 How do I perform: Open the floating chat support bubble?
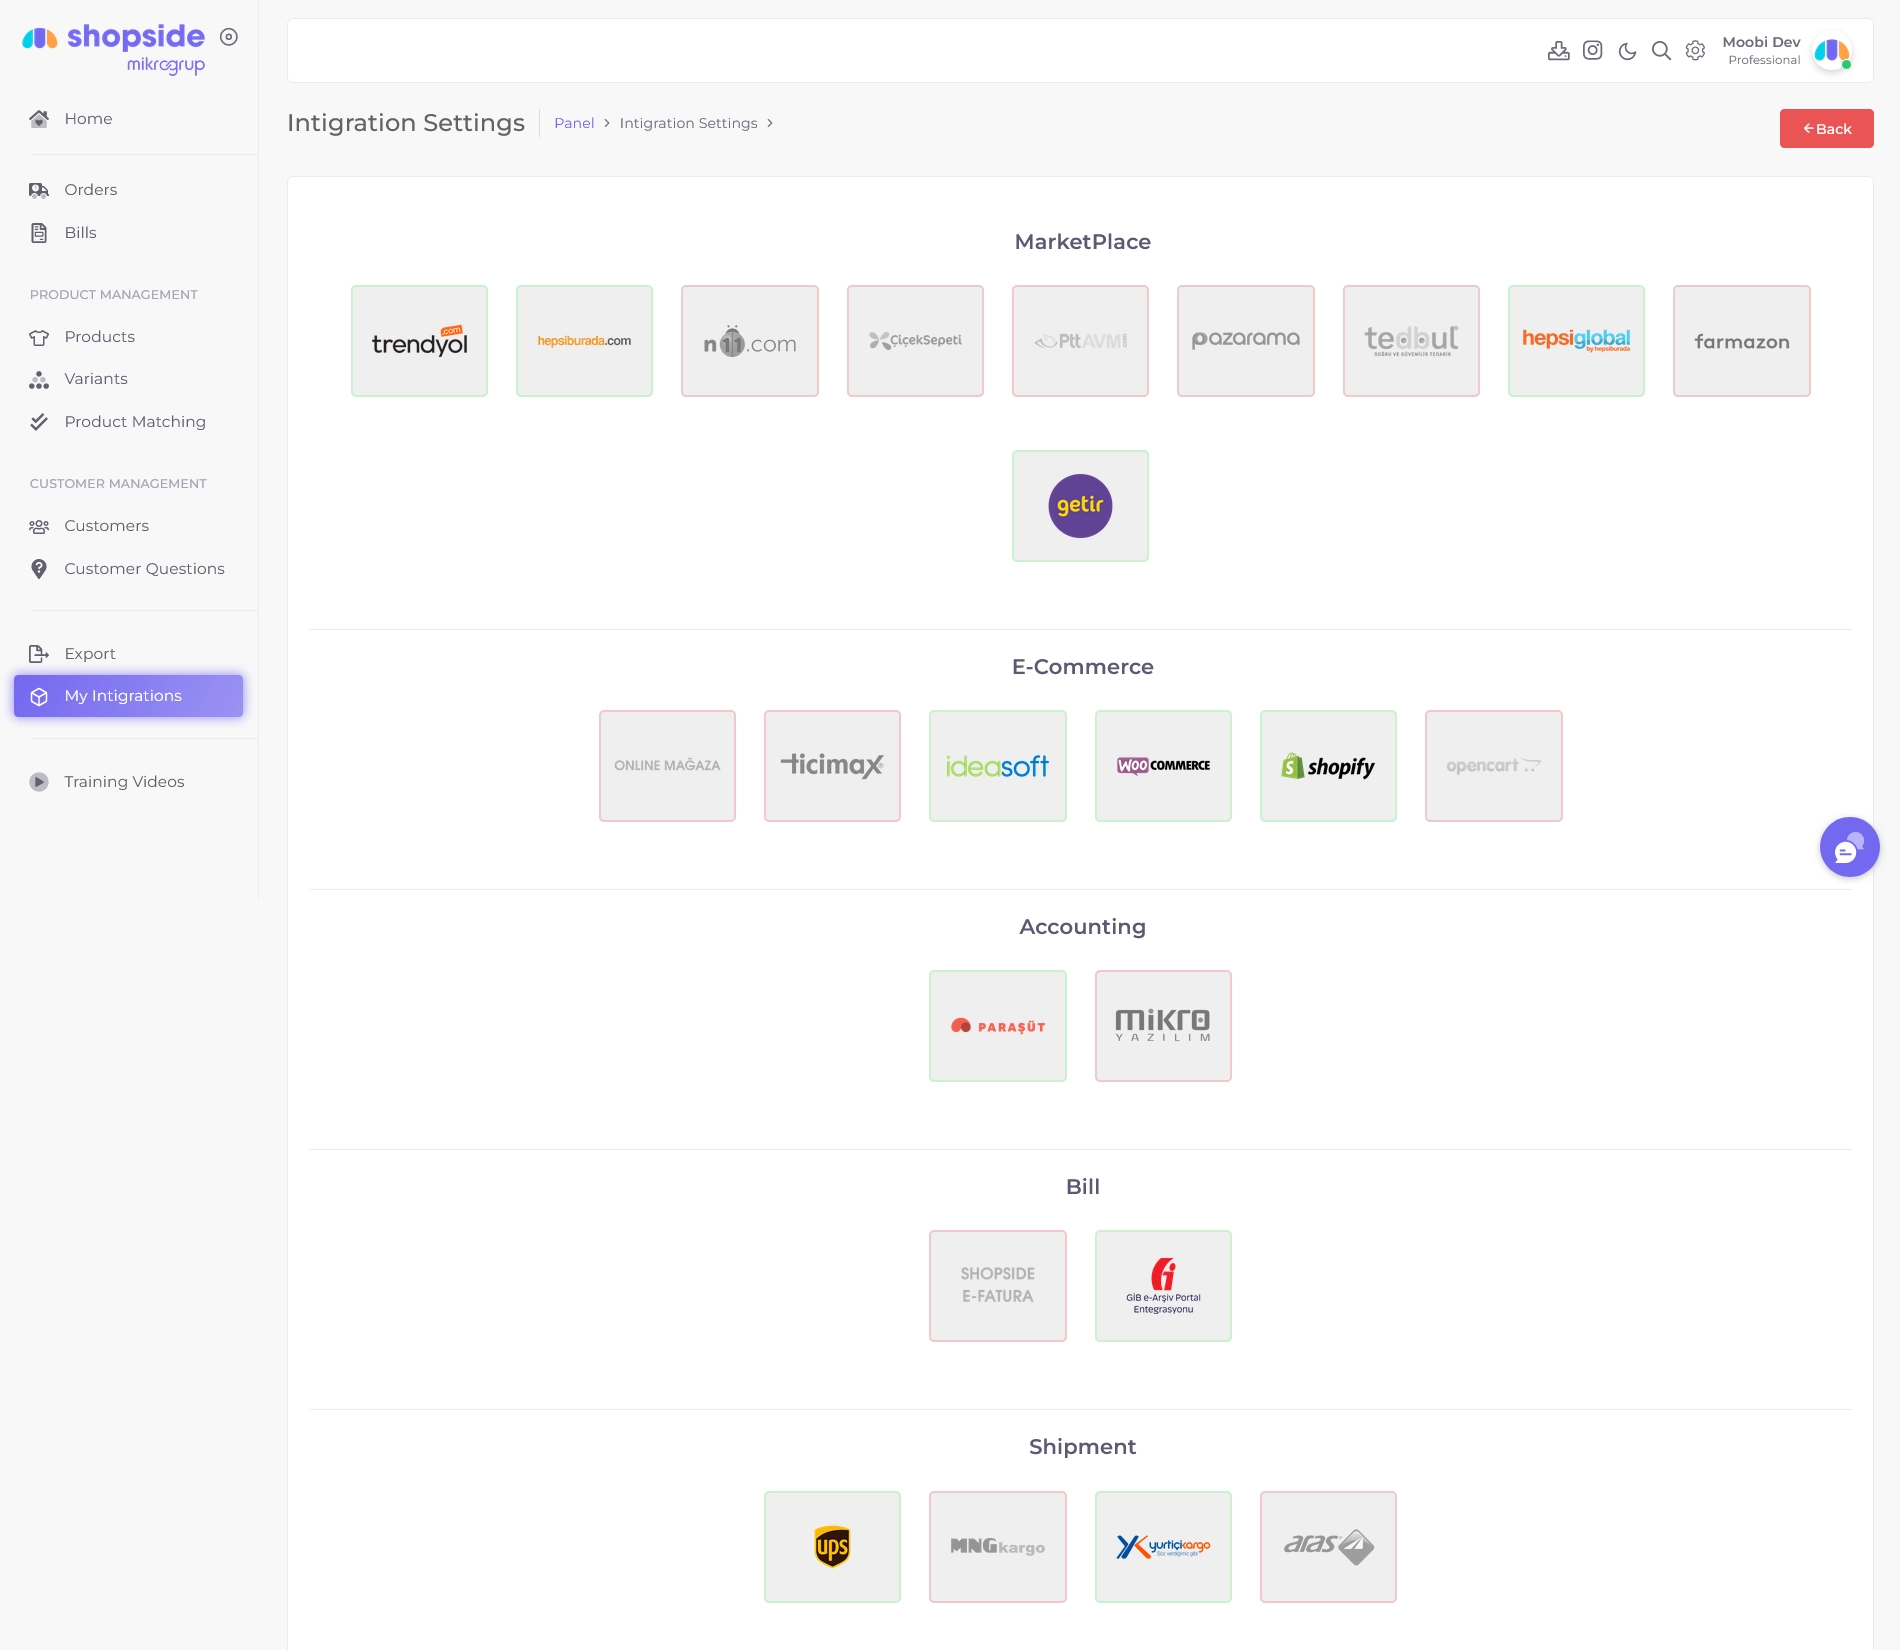[1849, 847]
